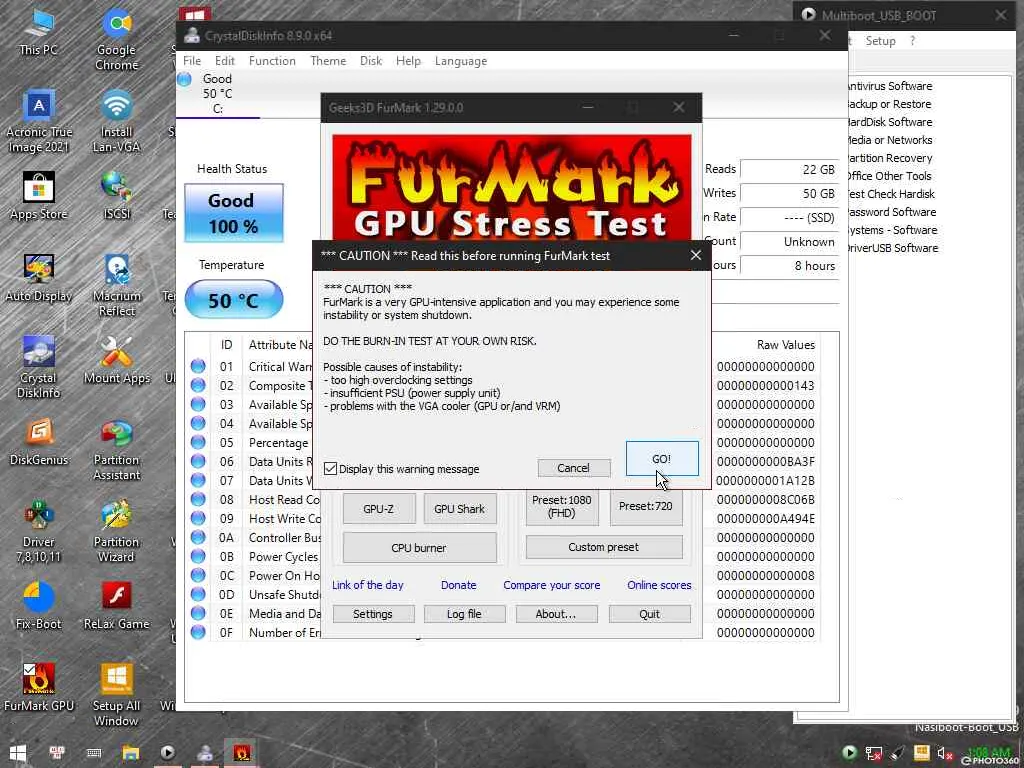Select FurMark flame icon in taskbar
The image size is (1024, 768).
pos(242,753)
